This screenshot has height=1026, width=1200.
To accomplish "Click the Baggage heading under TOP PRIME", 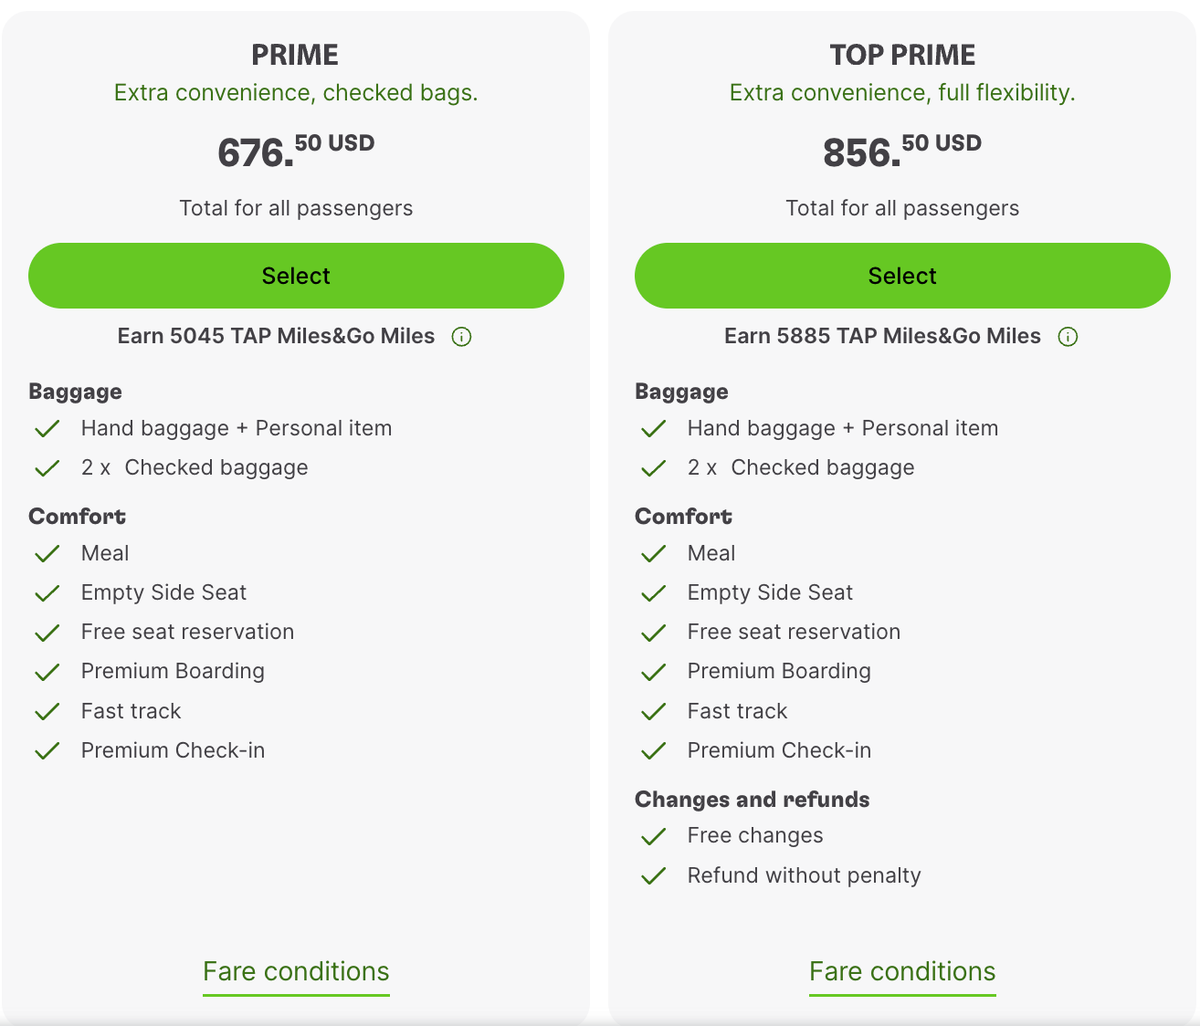I will [681, 391].
